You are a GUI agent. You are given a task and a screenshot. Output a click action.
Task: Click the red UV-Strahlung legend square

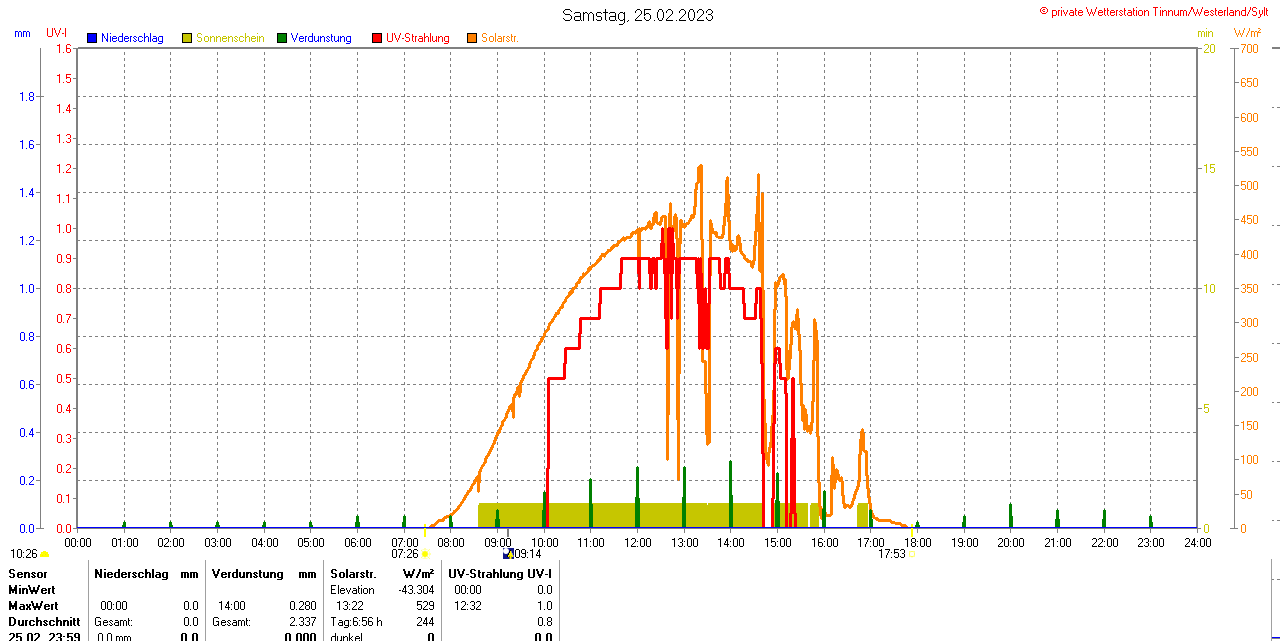click(x=377, y=38)
